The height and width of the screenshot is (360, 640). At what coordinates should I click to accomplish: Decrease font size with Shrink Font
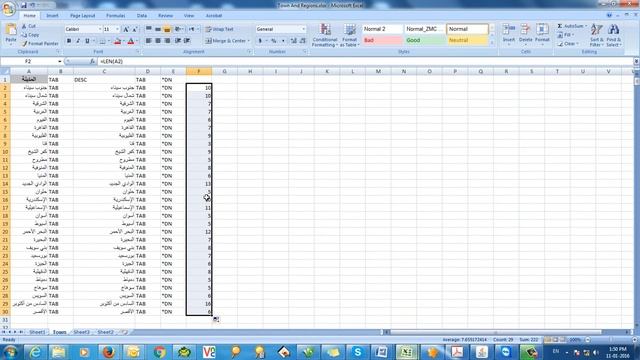(135, 29)
